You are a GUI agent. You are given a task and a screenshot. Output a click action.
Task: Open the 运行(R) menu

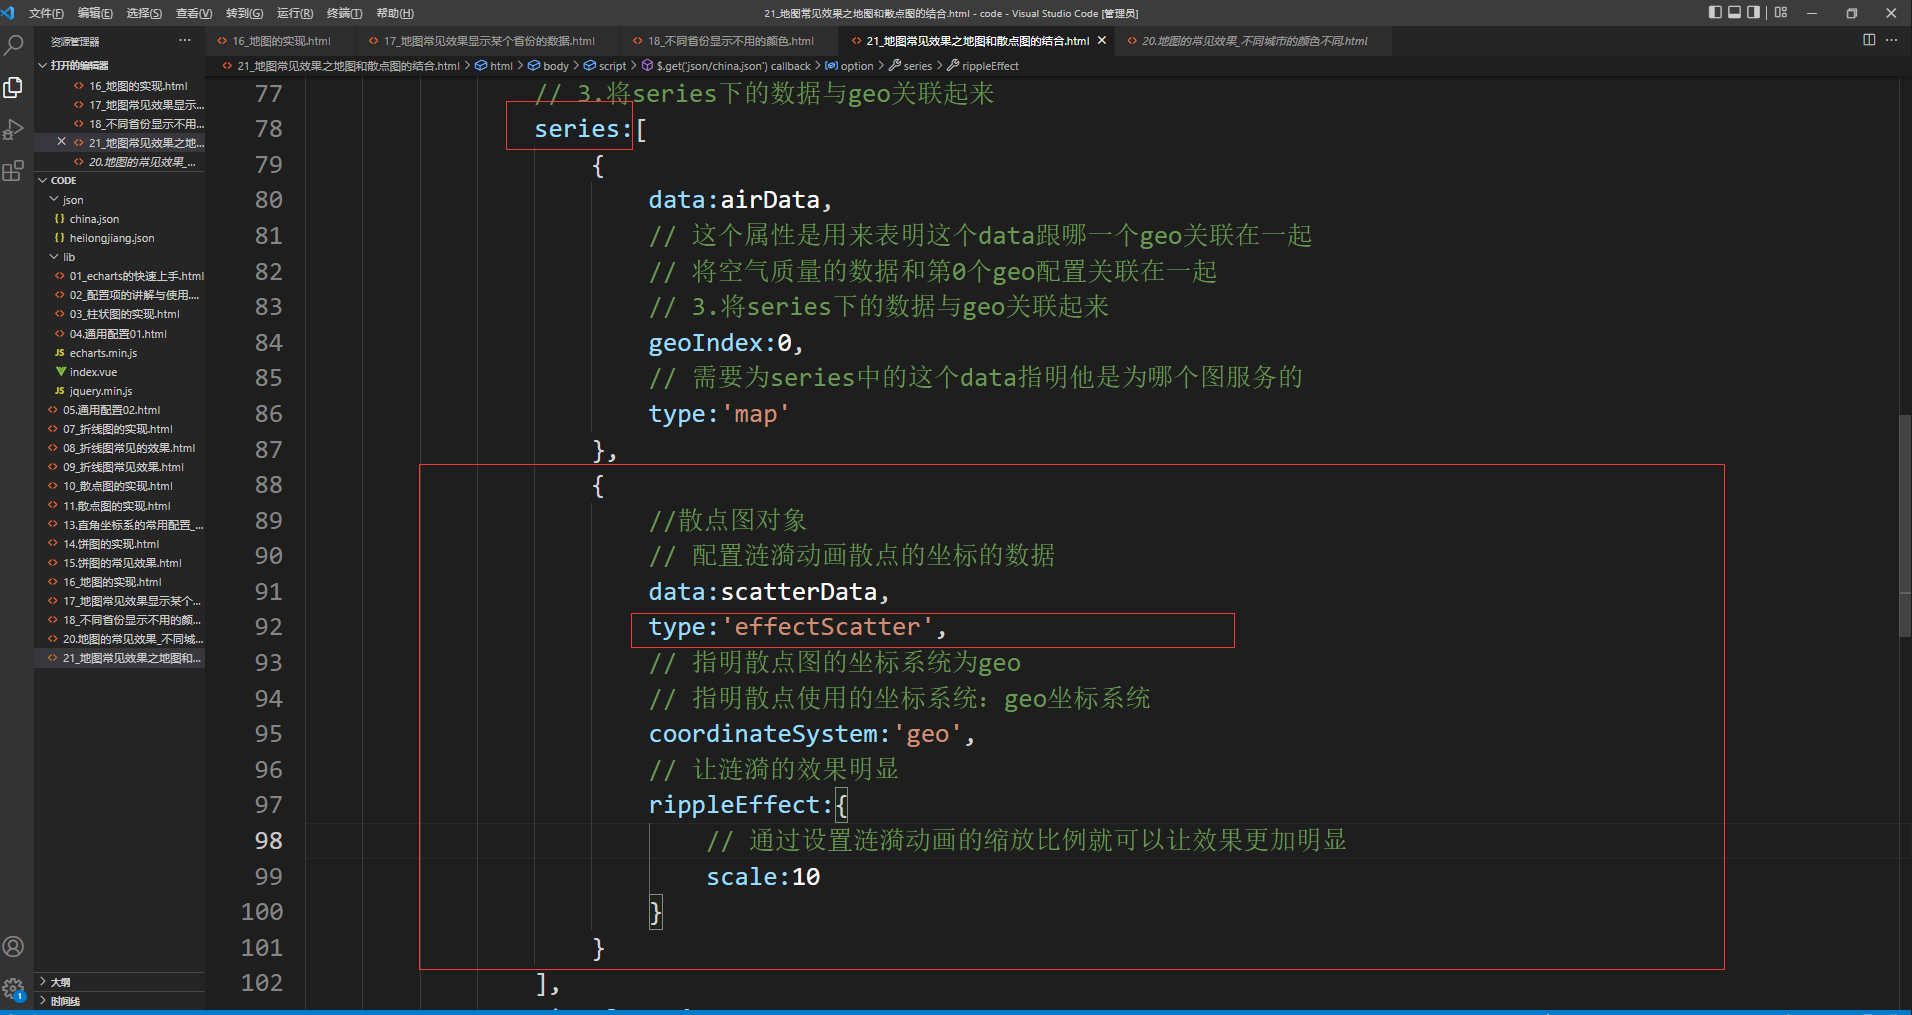[x=295, y=13]
